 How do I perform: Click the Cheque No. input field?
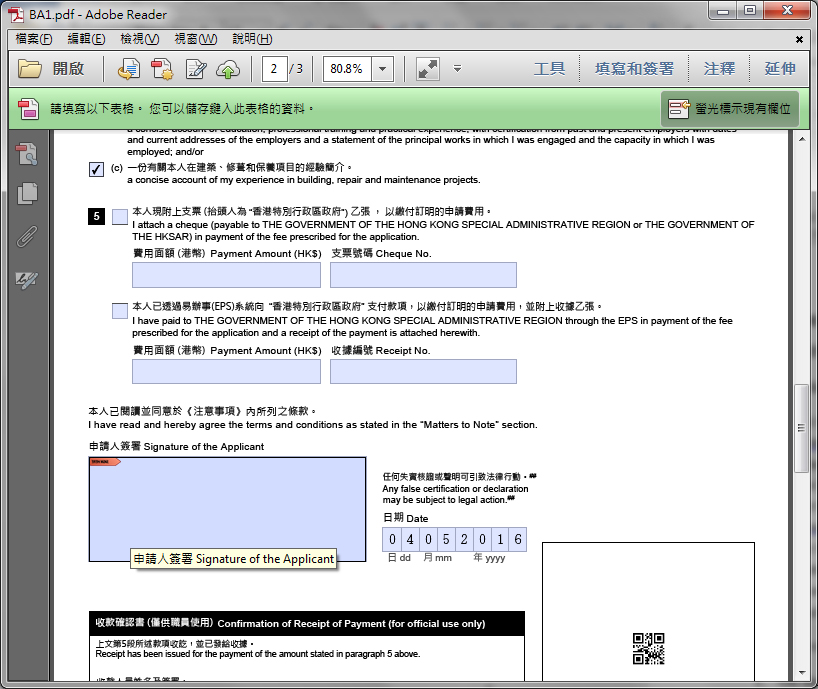(423, 275)
